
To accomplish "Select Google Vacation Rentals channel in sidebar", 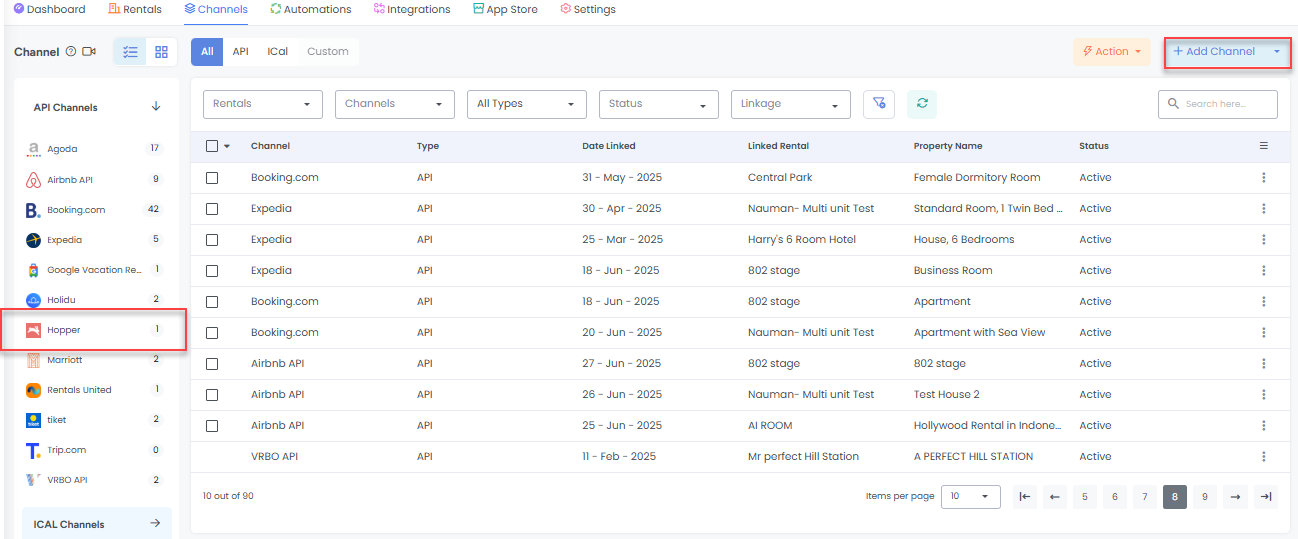I will pyautogui.click(x=94, y=270).
